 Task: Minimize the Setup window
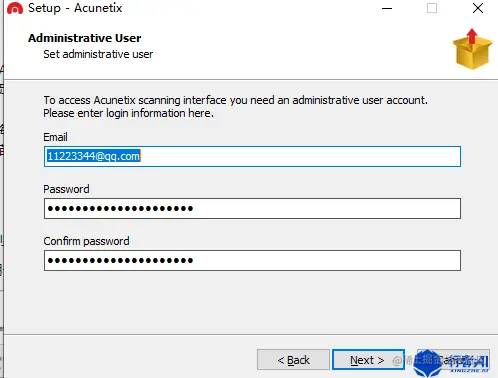[387, 8]
